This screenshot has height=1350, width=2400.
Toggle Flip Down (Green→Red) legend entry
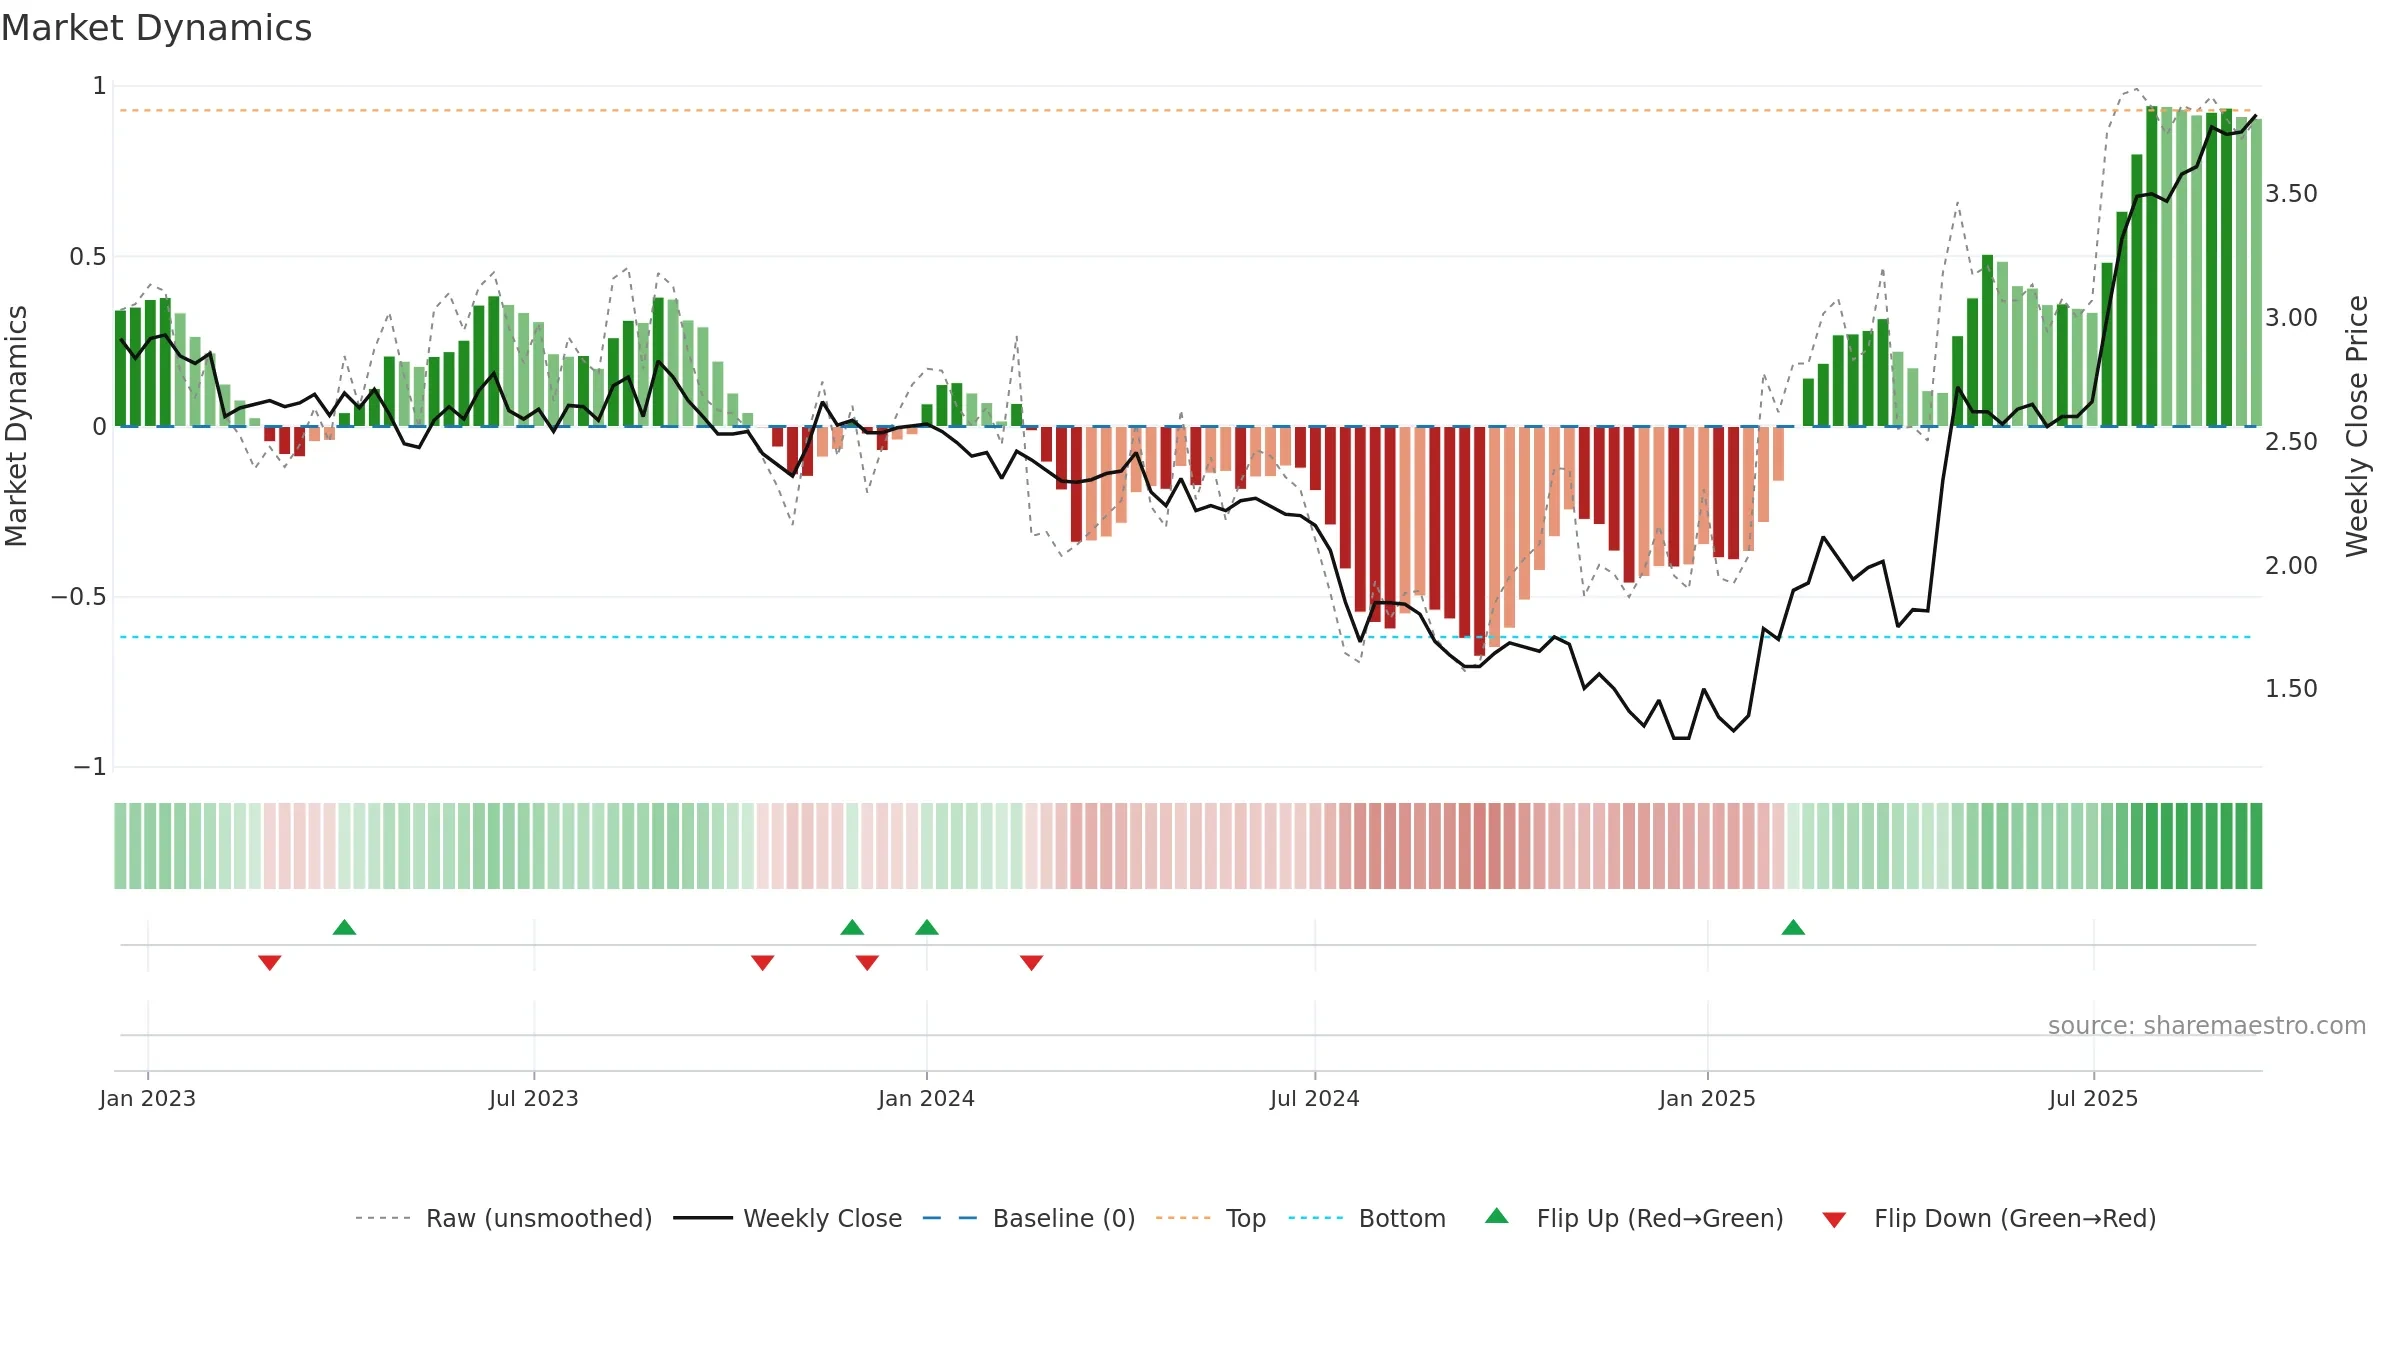(1989, 1218)
